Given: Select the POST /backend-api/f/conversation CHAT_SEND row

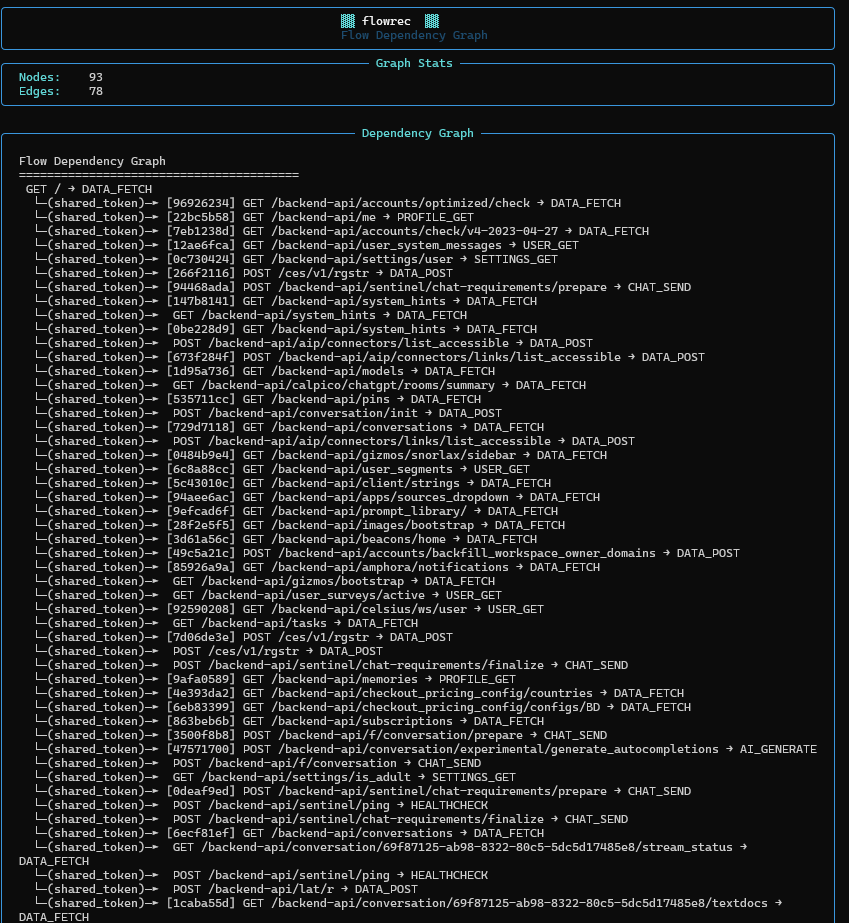Looking at the screenshot, I should pyautogui.click(x=258, y=763).
